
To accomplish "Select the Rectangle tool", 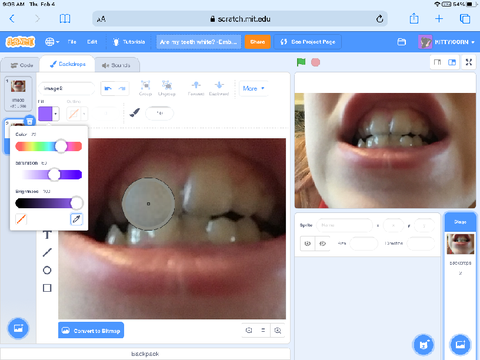I will pyautogui.click(x=47, y=288).
